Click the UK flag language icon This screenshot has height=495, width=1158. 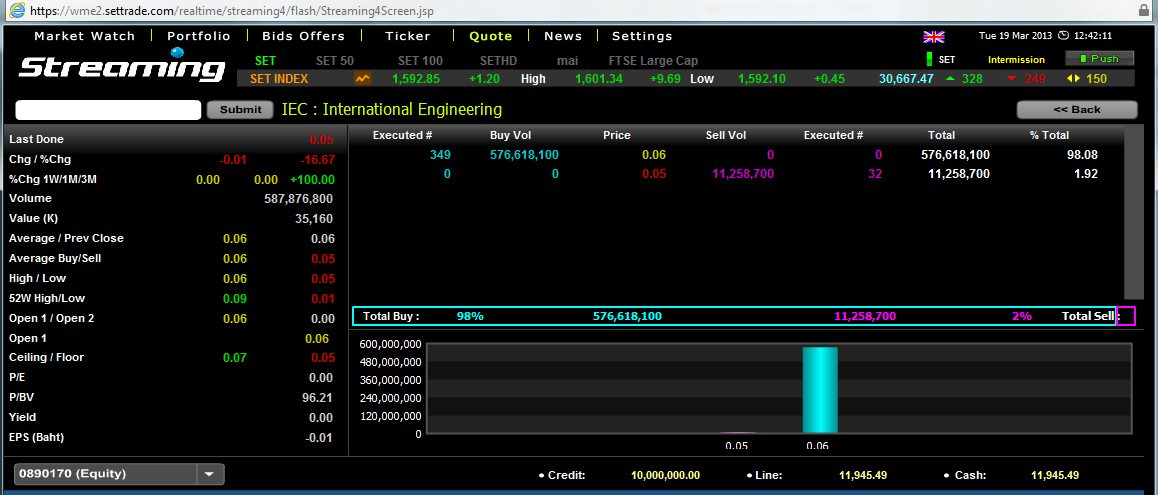(x=934, y=36)
